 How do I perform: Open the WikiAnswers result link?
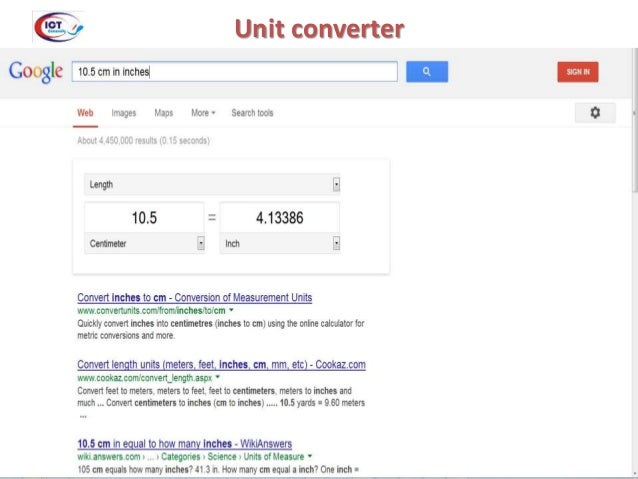184,444
